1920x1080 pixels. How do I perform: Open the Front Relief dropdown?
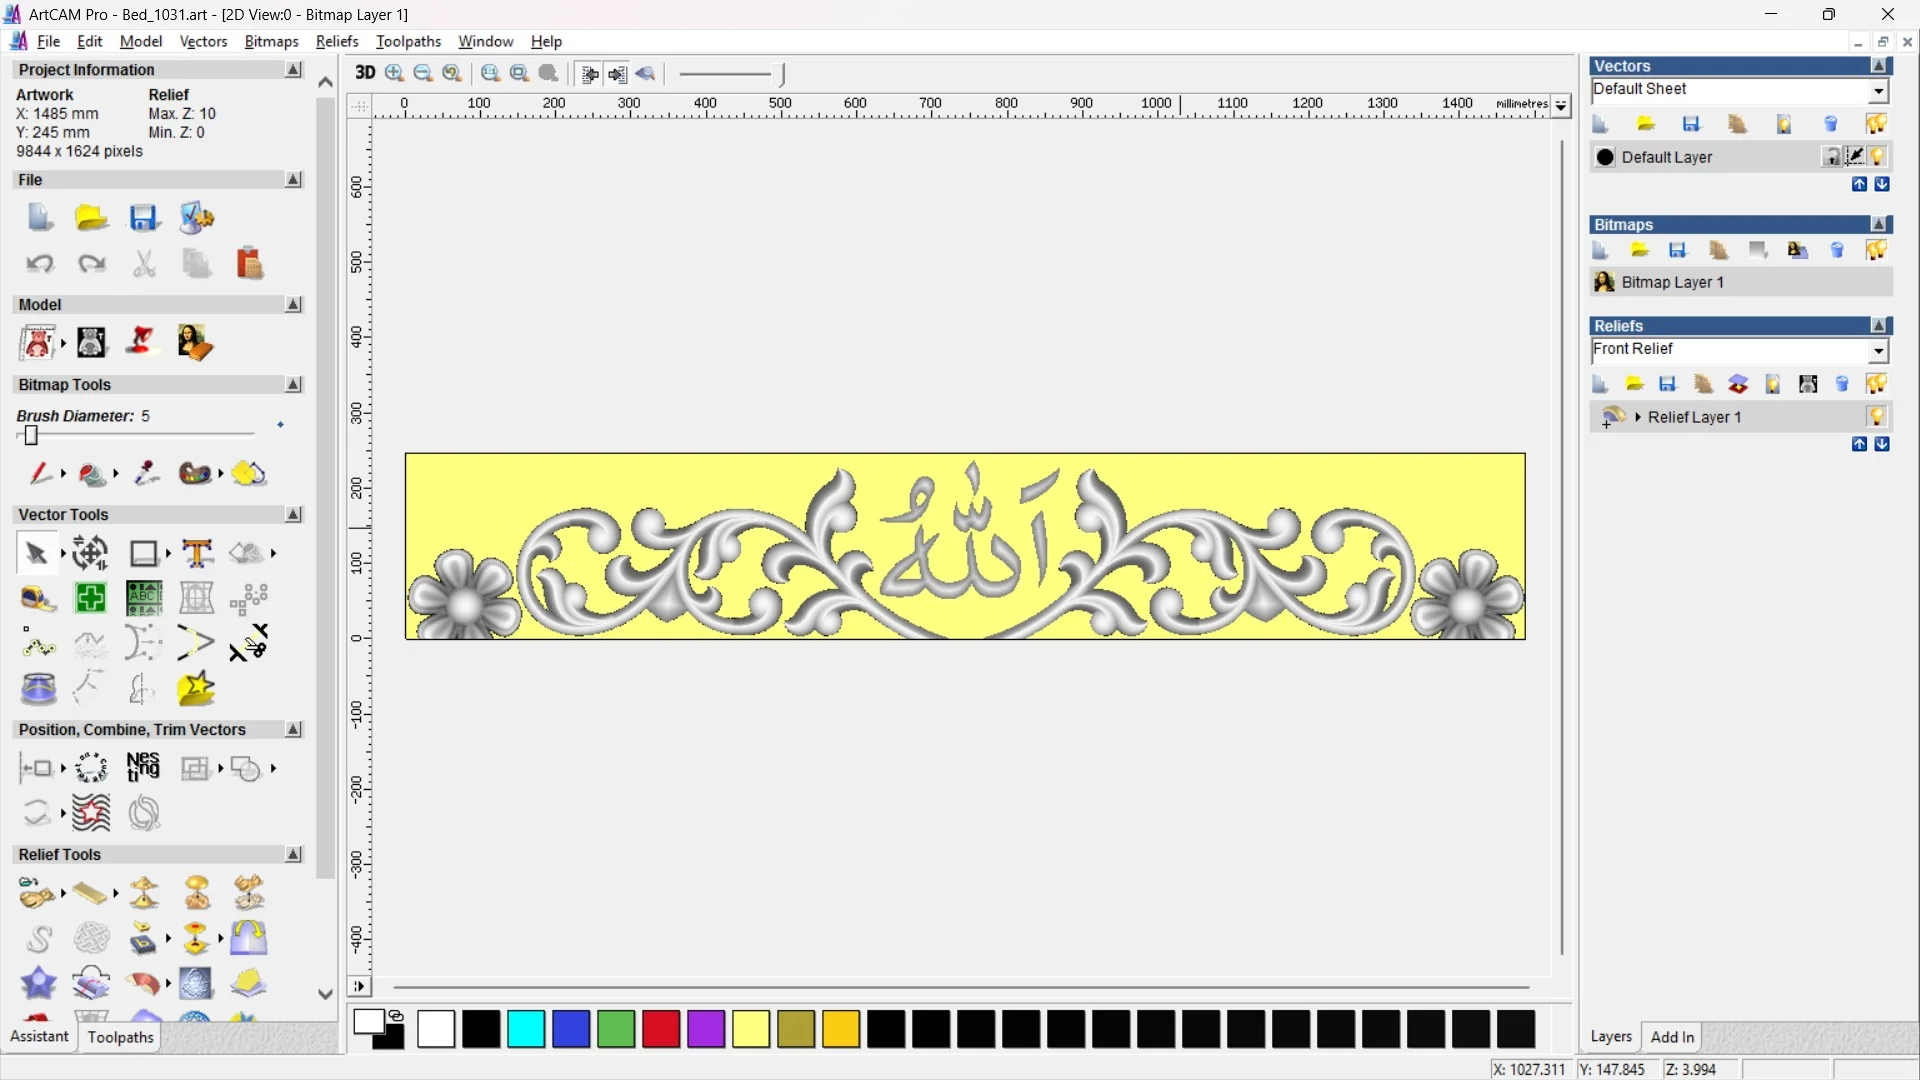coord(1879,350)
